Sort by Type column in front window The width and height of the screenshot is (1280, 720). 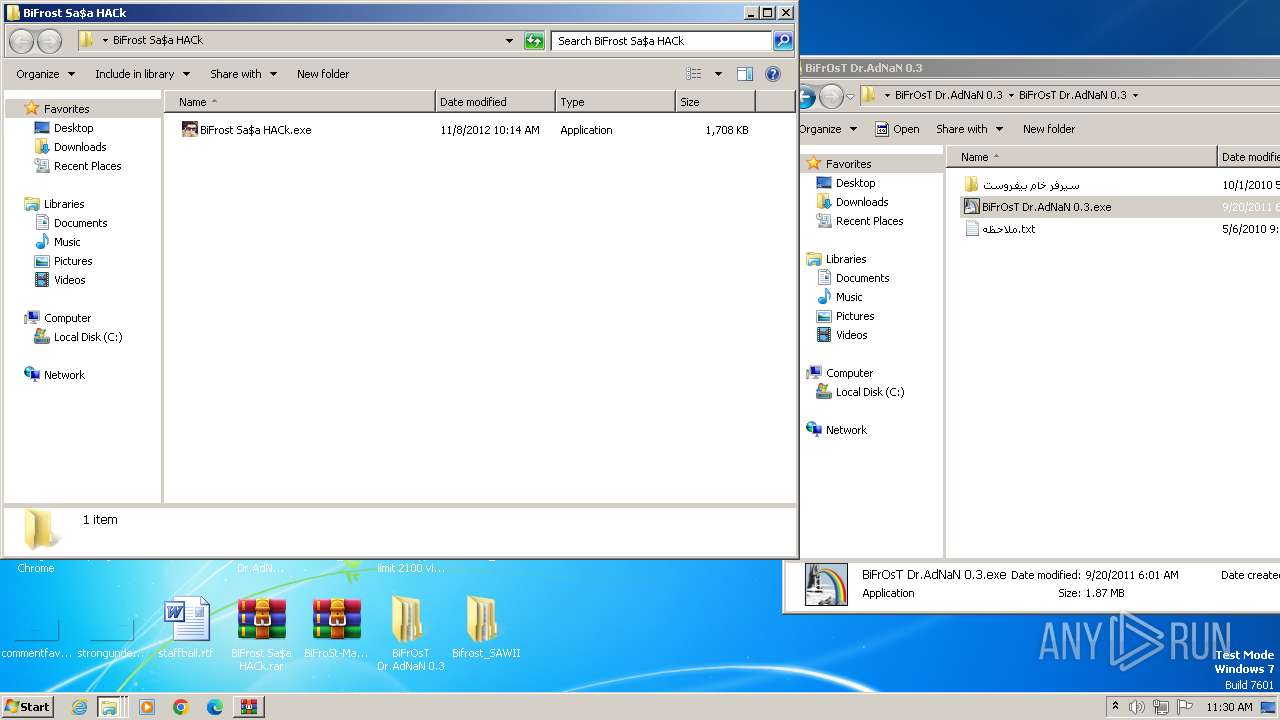tap(616, 102)
